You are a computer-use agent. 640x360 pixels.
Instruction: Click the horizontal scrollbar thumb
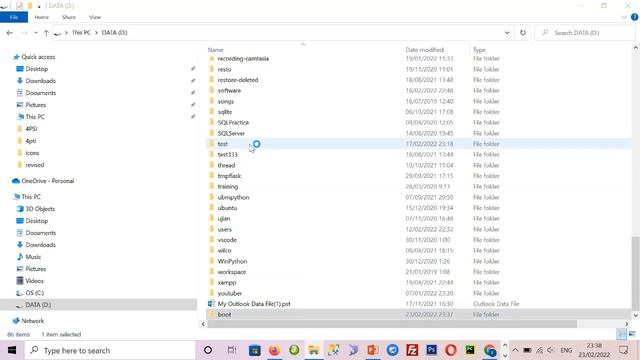click(392, 324)
